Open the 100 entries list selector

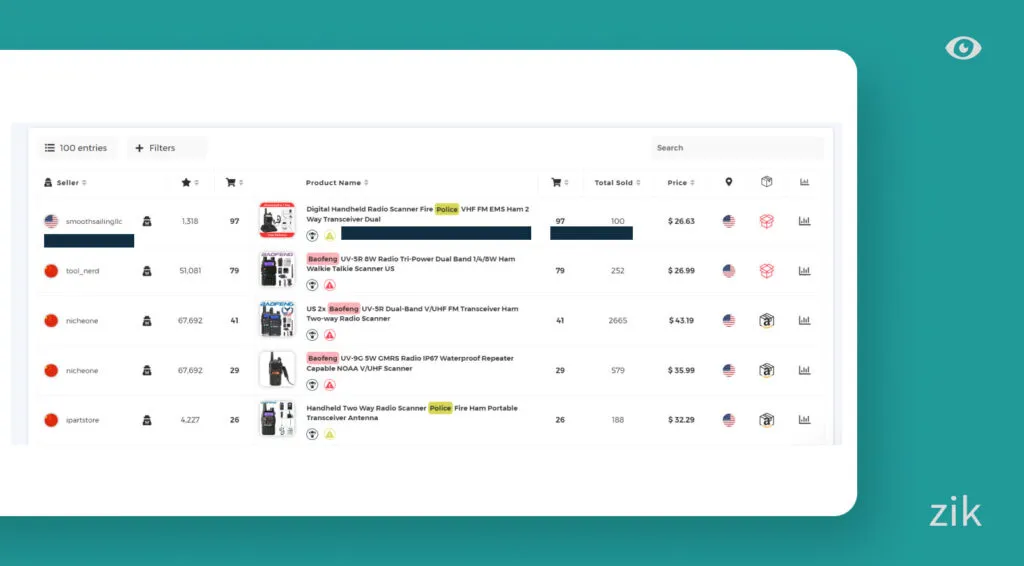coord(76,148)
